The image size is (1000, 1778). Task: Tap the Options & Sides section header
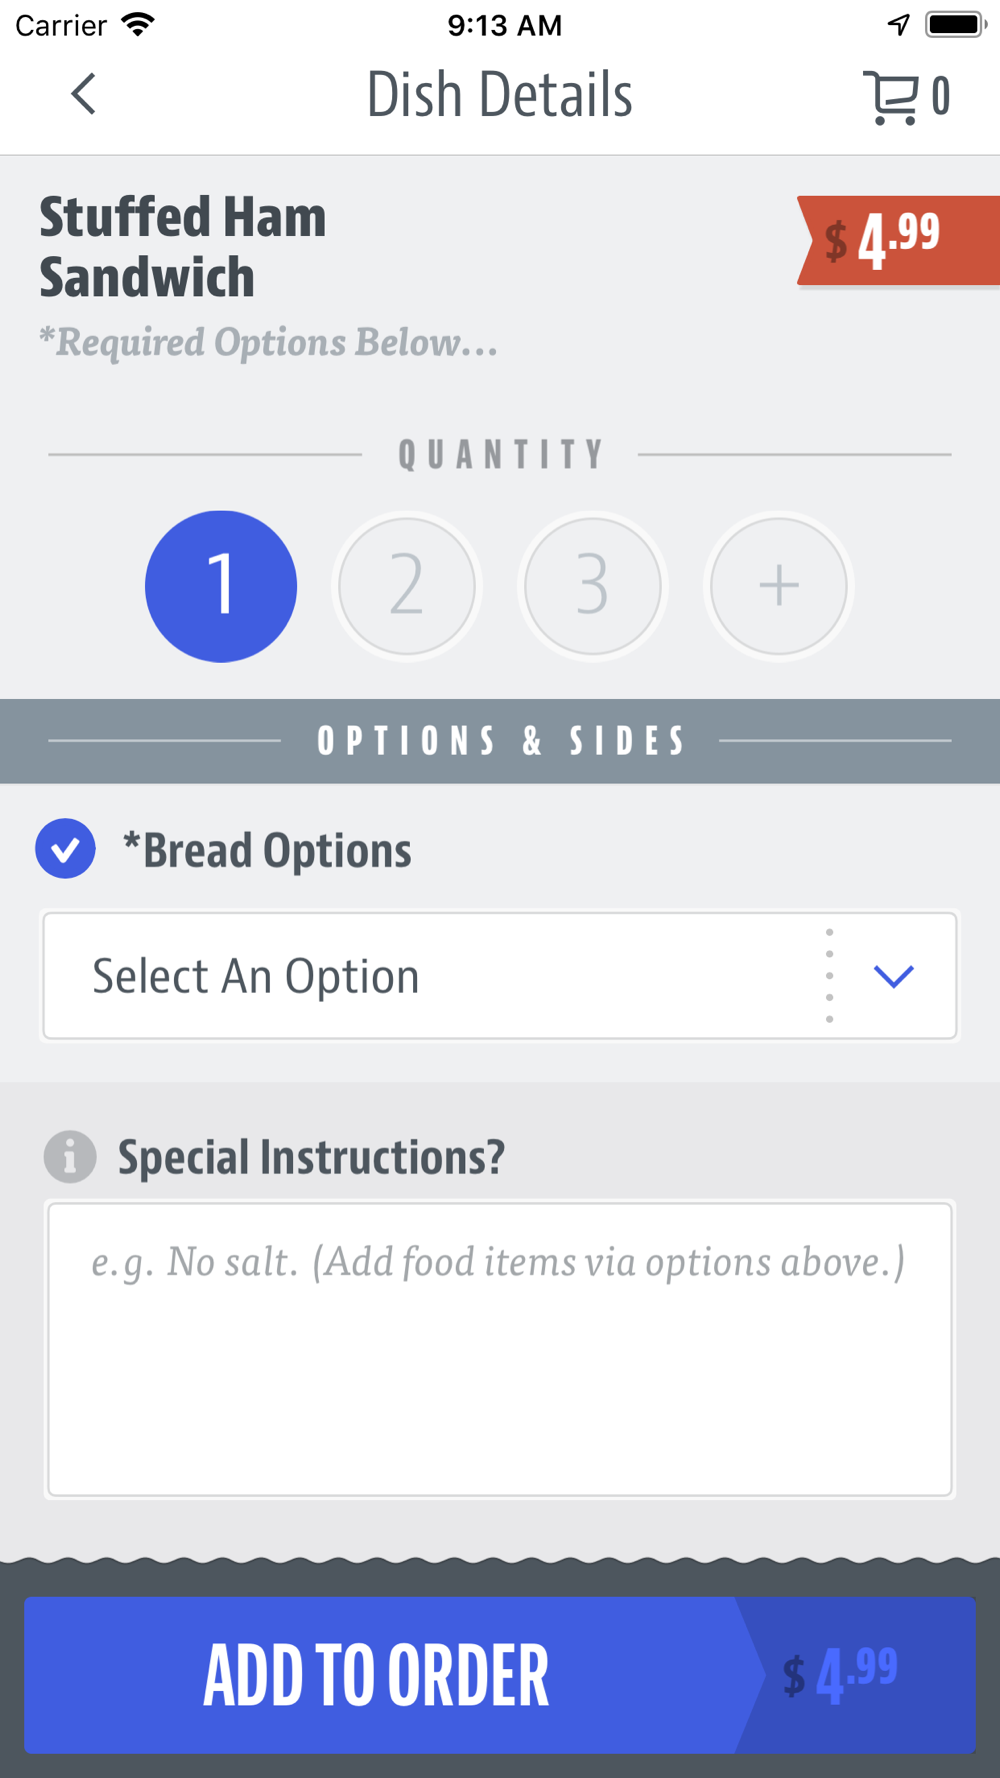click(x=500, y=741)
